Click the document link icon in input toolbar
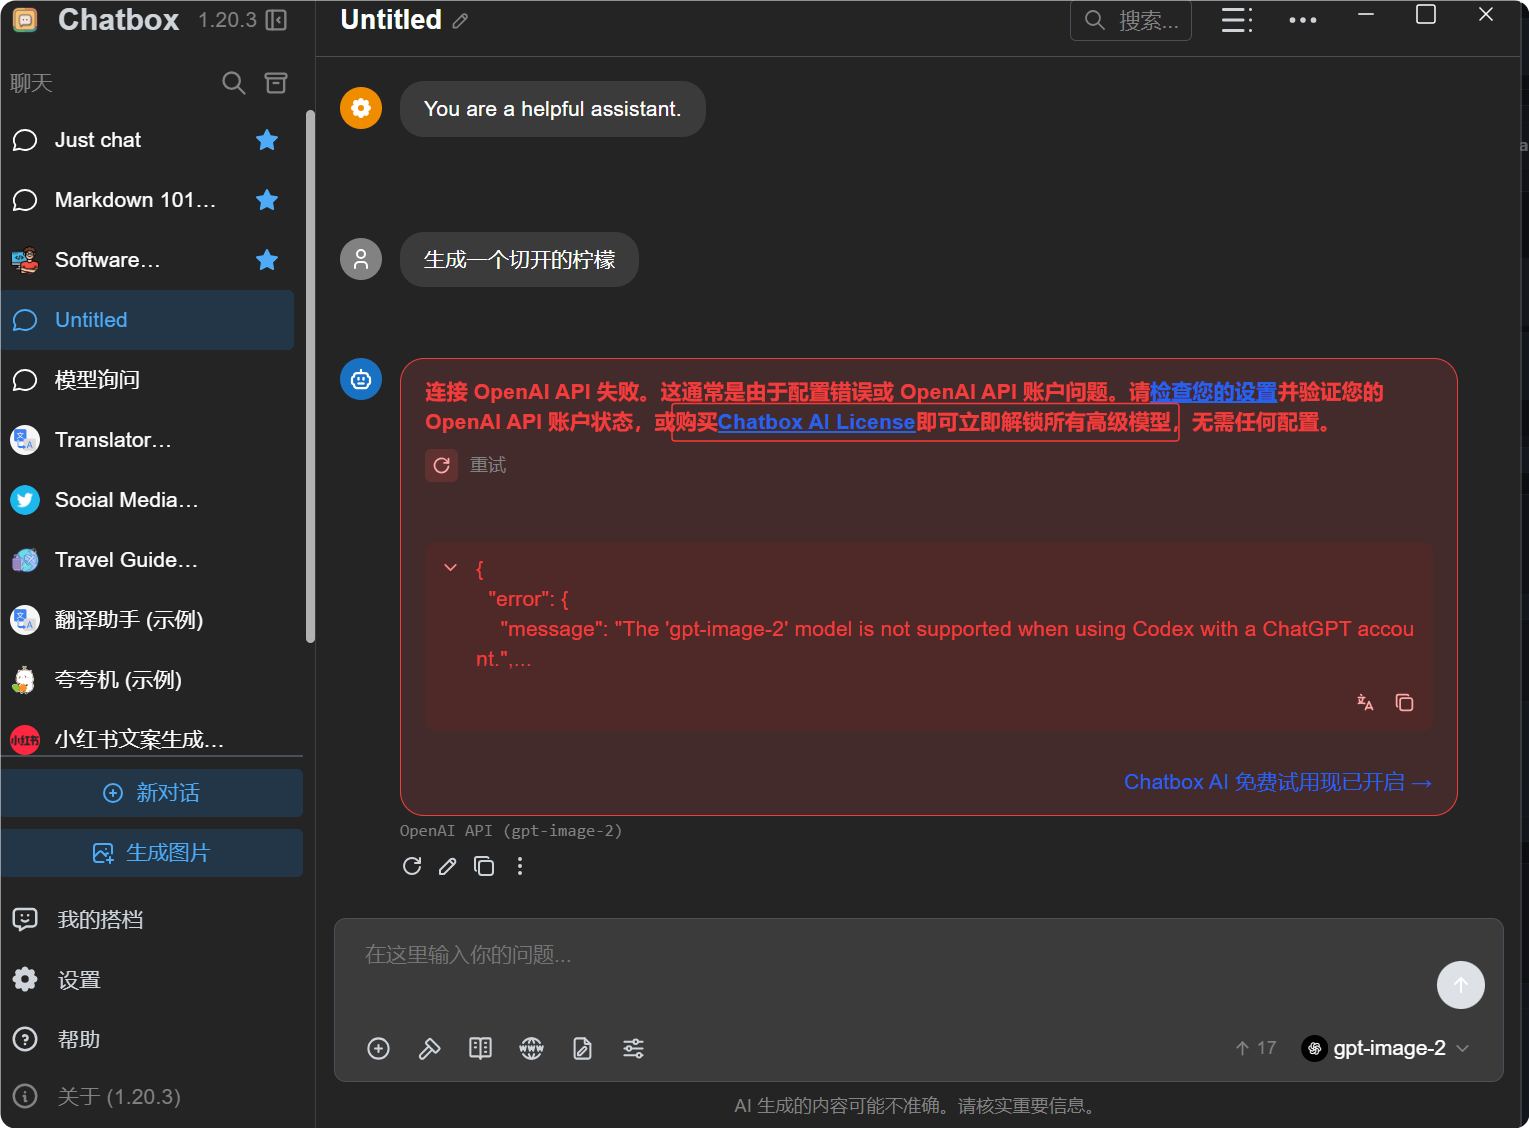 pyautogui.click(x=582, y=1048)
